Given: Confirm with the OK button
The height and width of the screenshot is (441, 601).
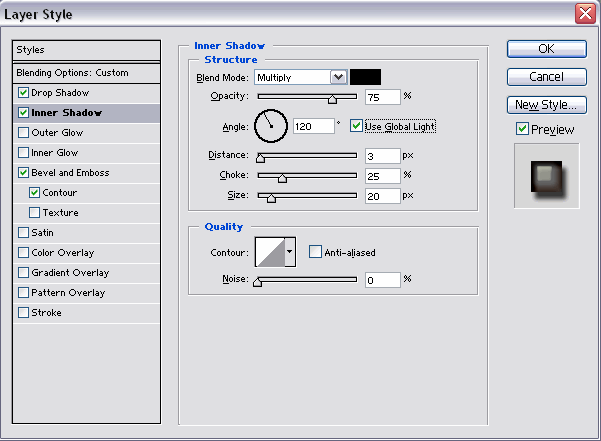Looking at the screenshot, I should pyautogui.click(x=547, y=49).
